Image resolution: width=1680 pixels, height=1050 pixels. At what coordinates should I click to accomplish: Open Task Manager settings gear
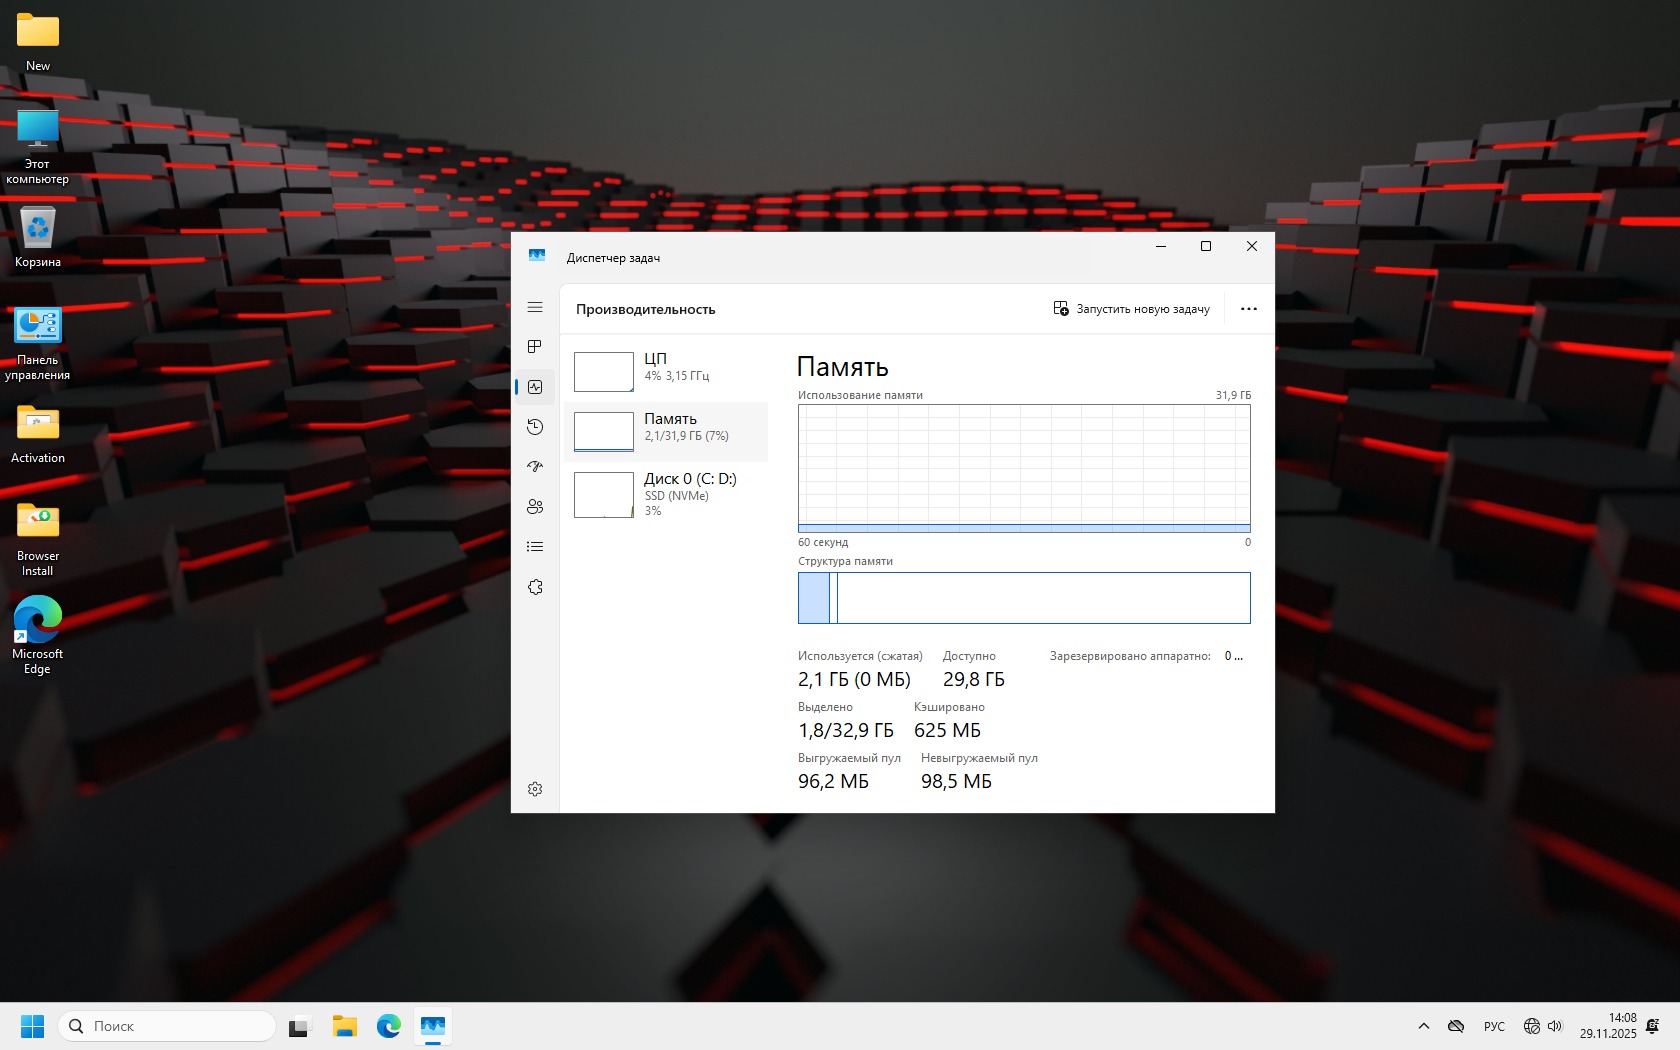[x=535, y=789]
